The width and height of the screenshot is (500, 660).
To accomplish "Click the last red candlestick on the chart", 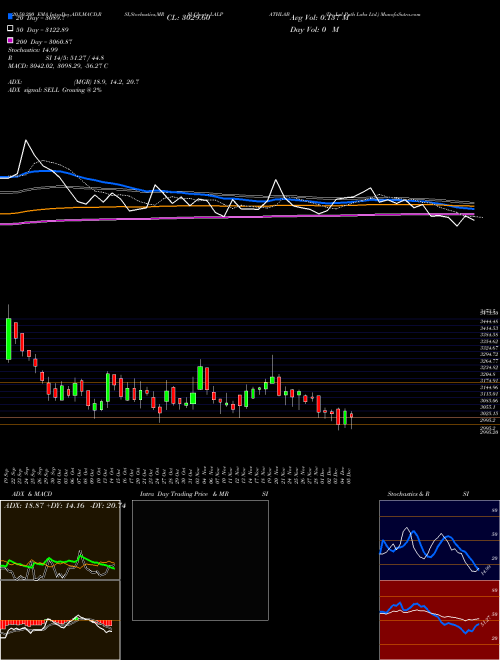I will [x=351, y=416].
